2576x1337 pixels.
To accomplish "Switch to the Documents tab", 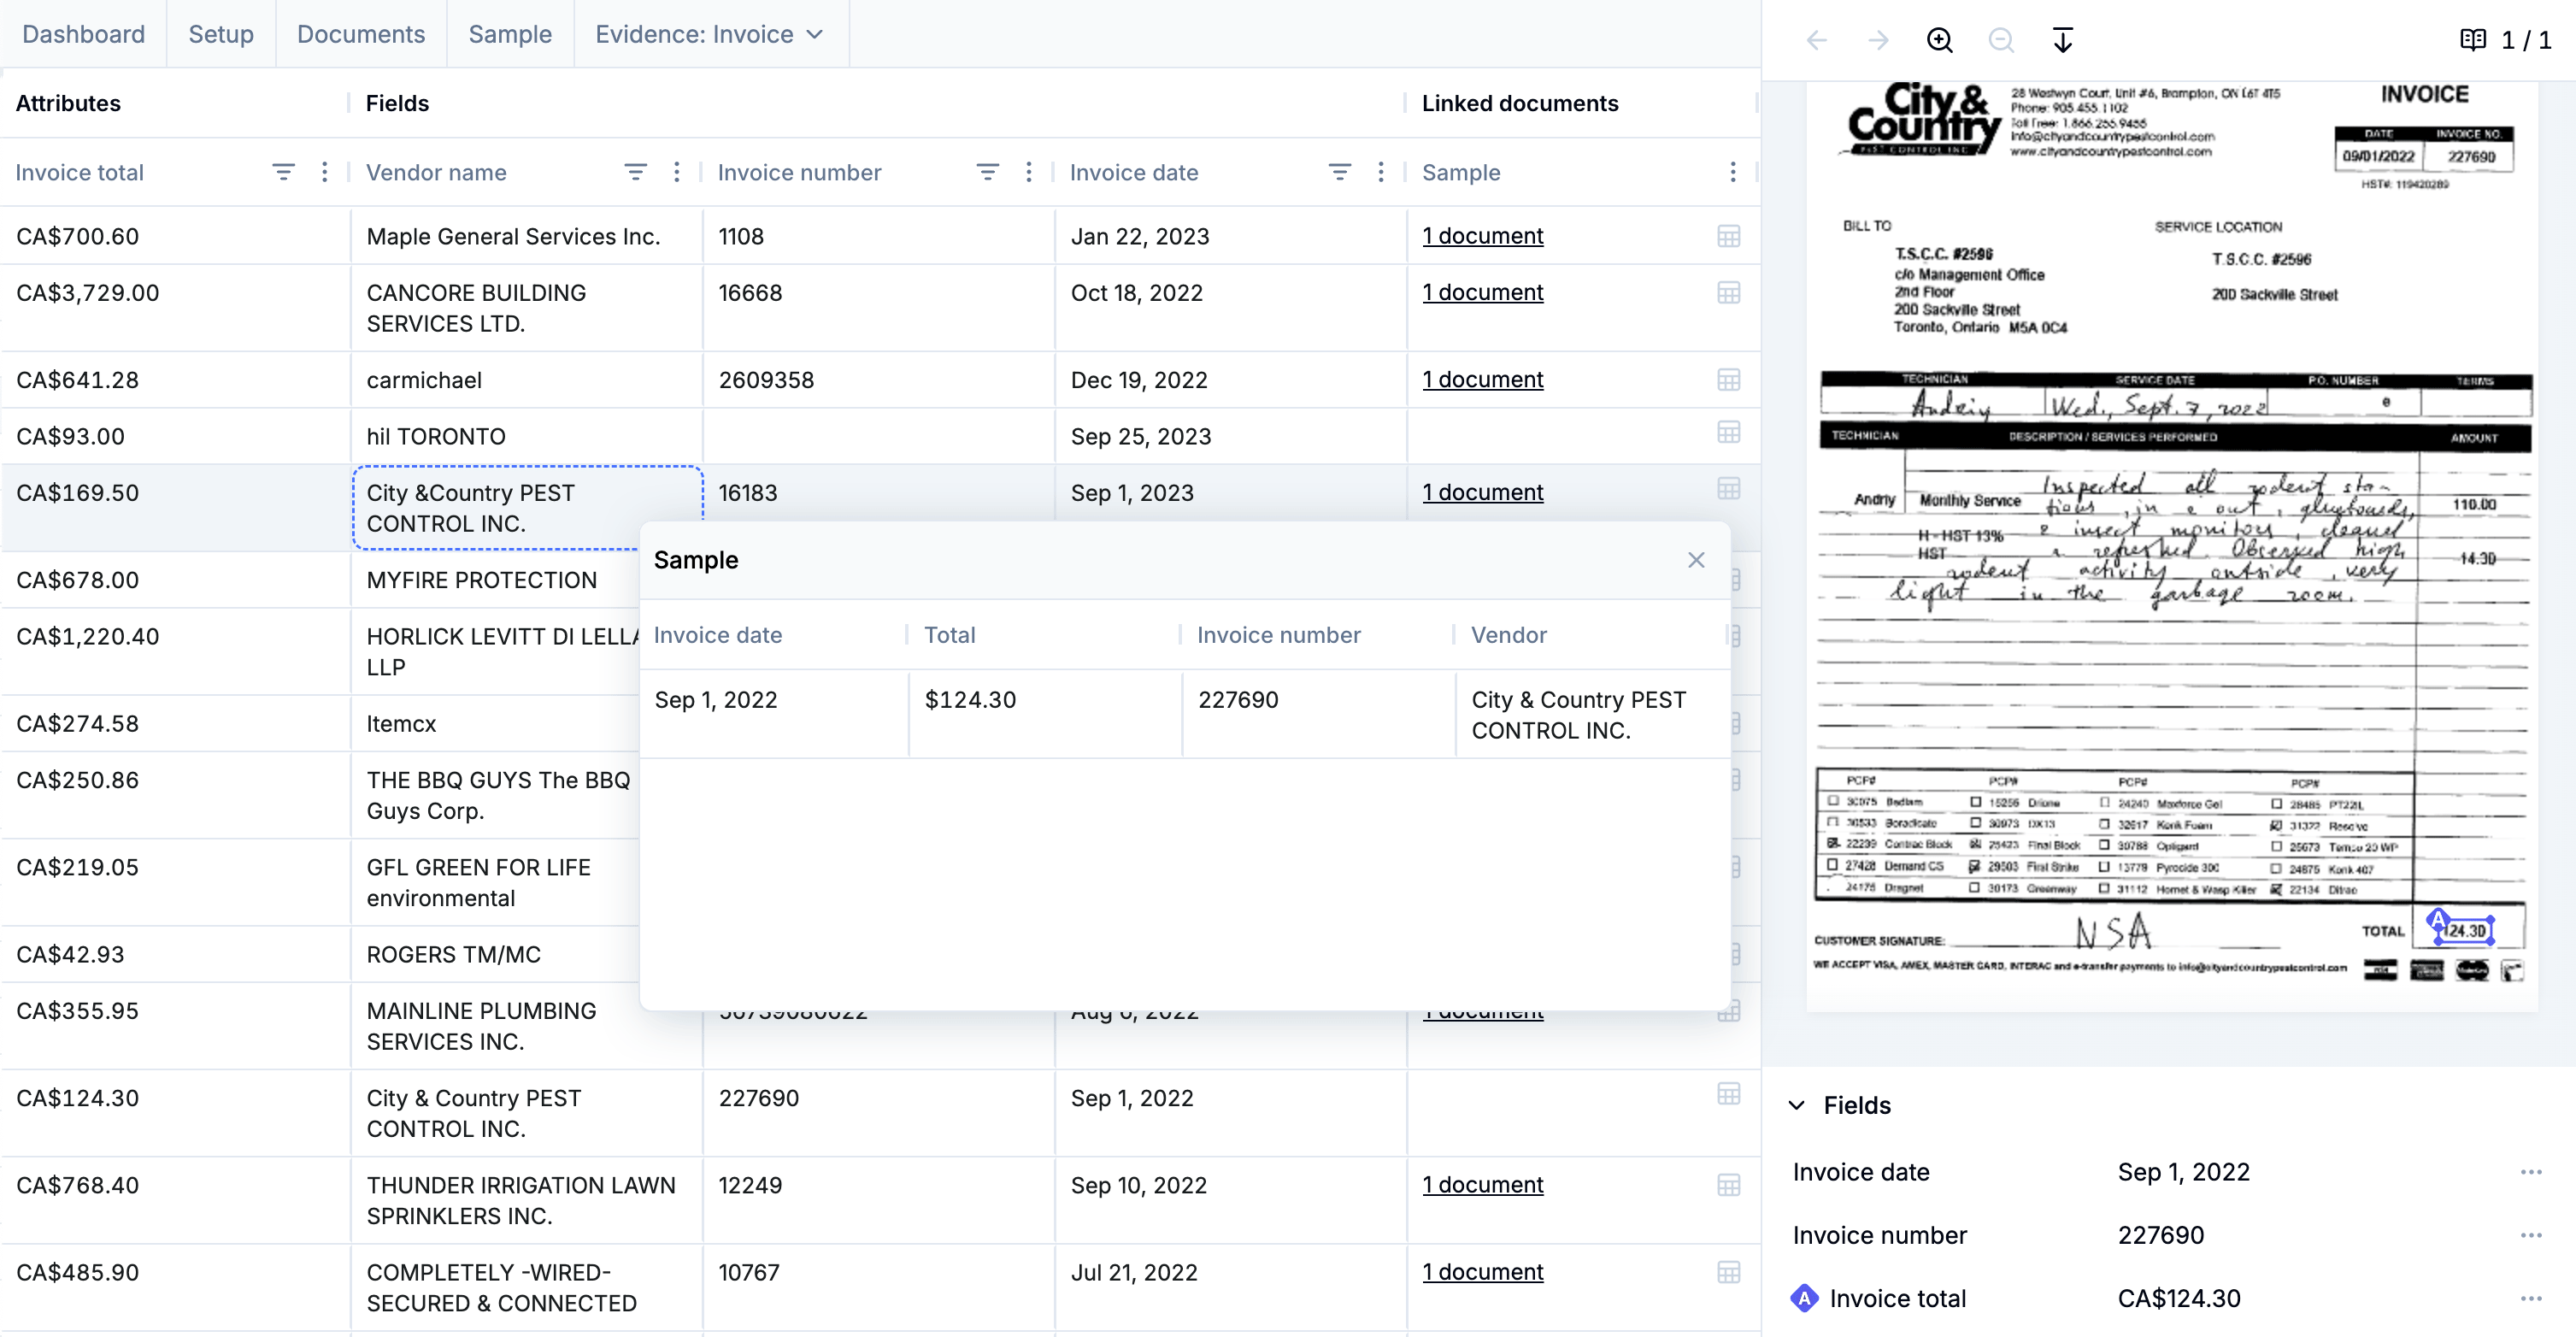I will [361, 34].
